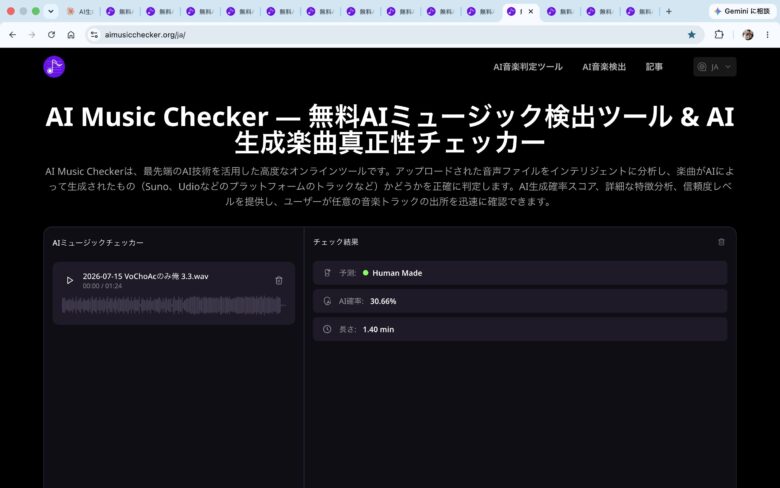
Task: View site information icon in address bar
Action: click(x=94, y=35)
